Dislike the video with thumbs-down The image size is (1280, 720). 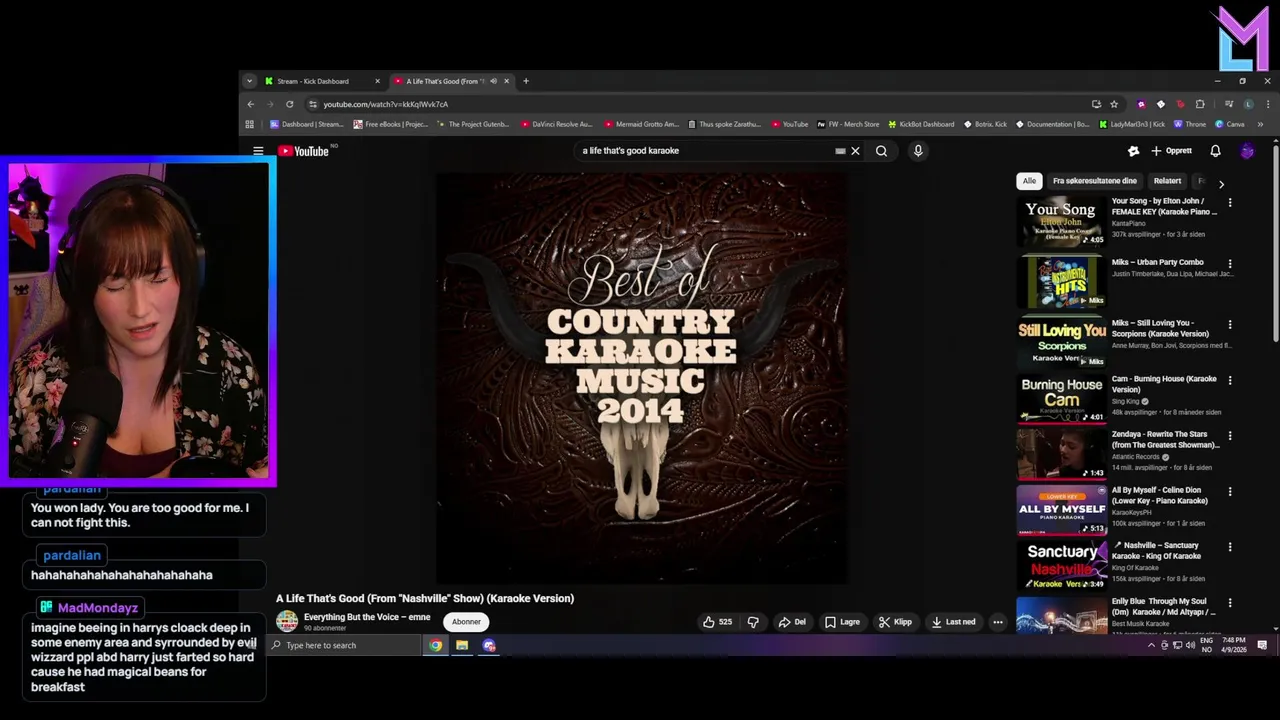(x=753, y=622)
